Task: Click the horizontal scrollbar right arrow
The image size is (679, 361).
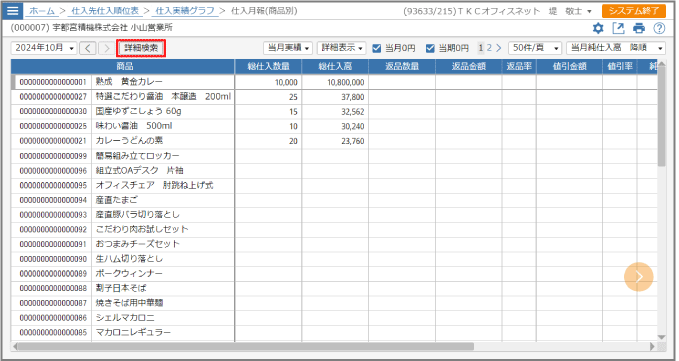Action: [x=653, y=346]
